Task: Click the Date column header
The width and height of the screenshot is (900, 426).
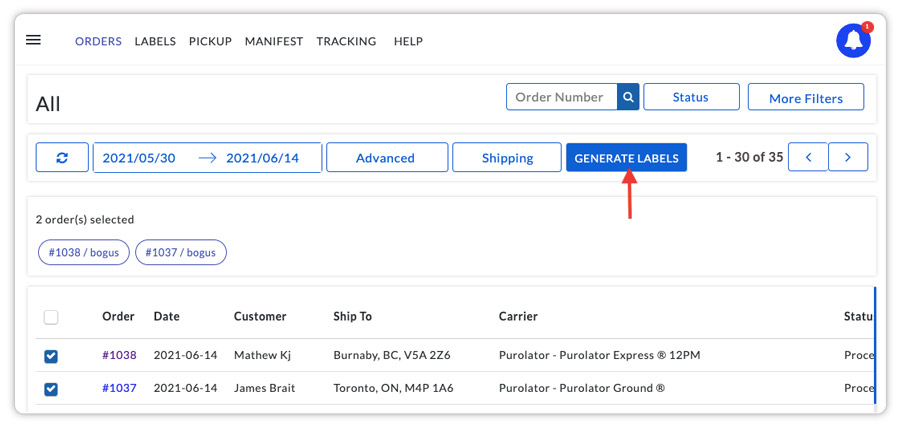Action: [166, 316]
